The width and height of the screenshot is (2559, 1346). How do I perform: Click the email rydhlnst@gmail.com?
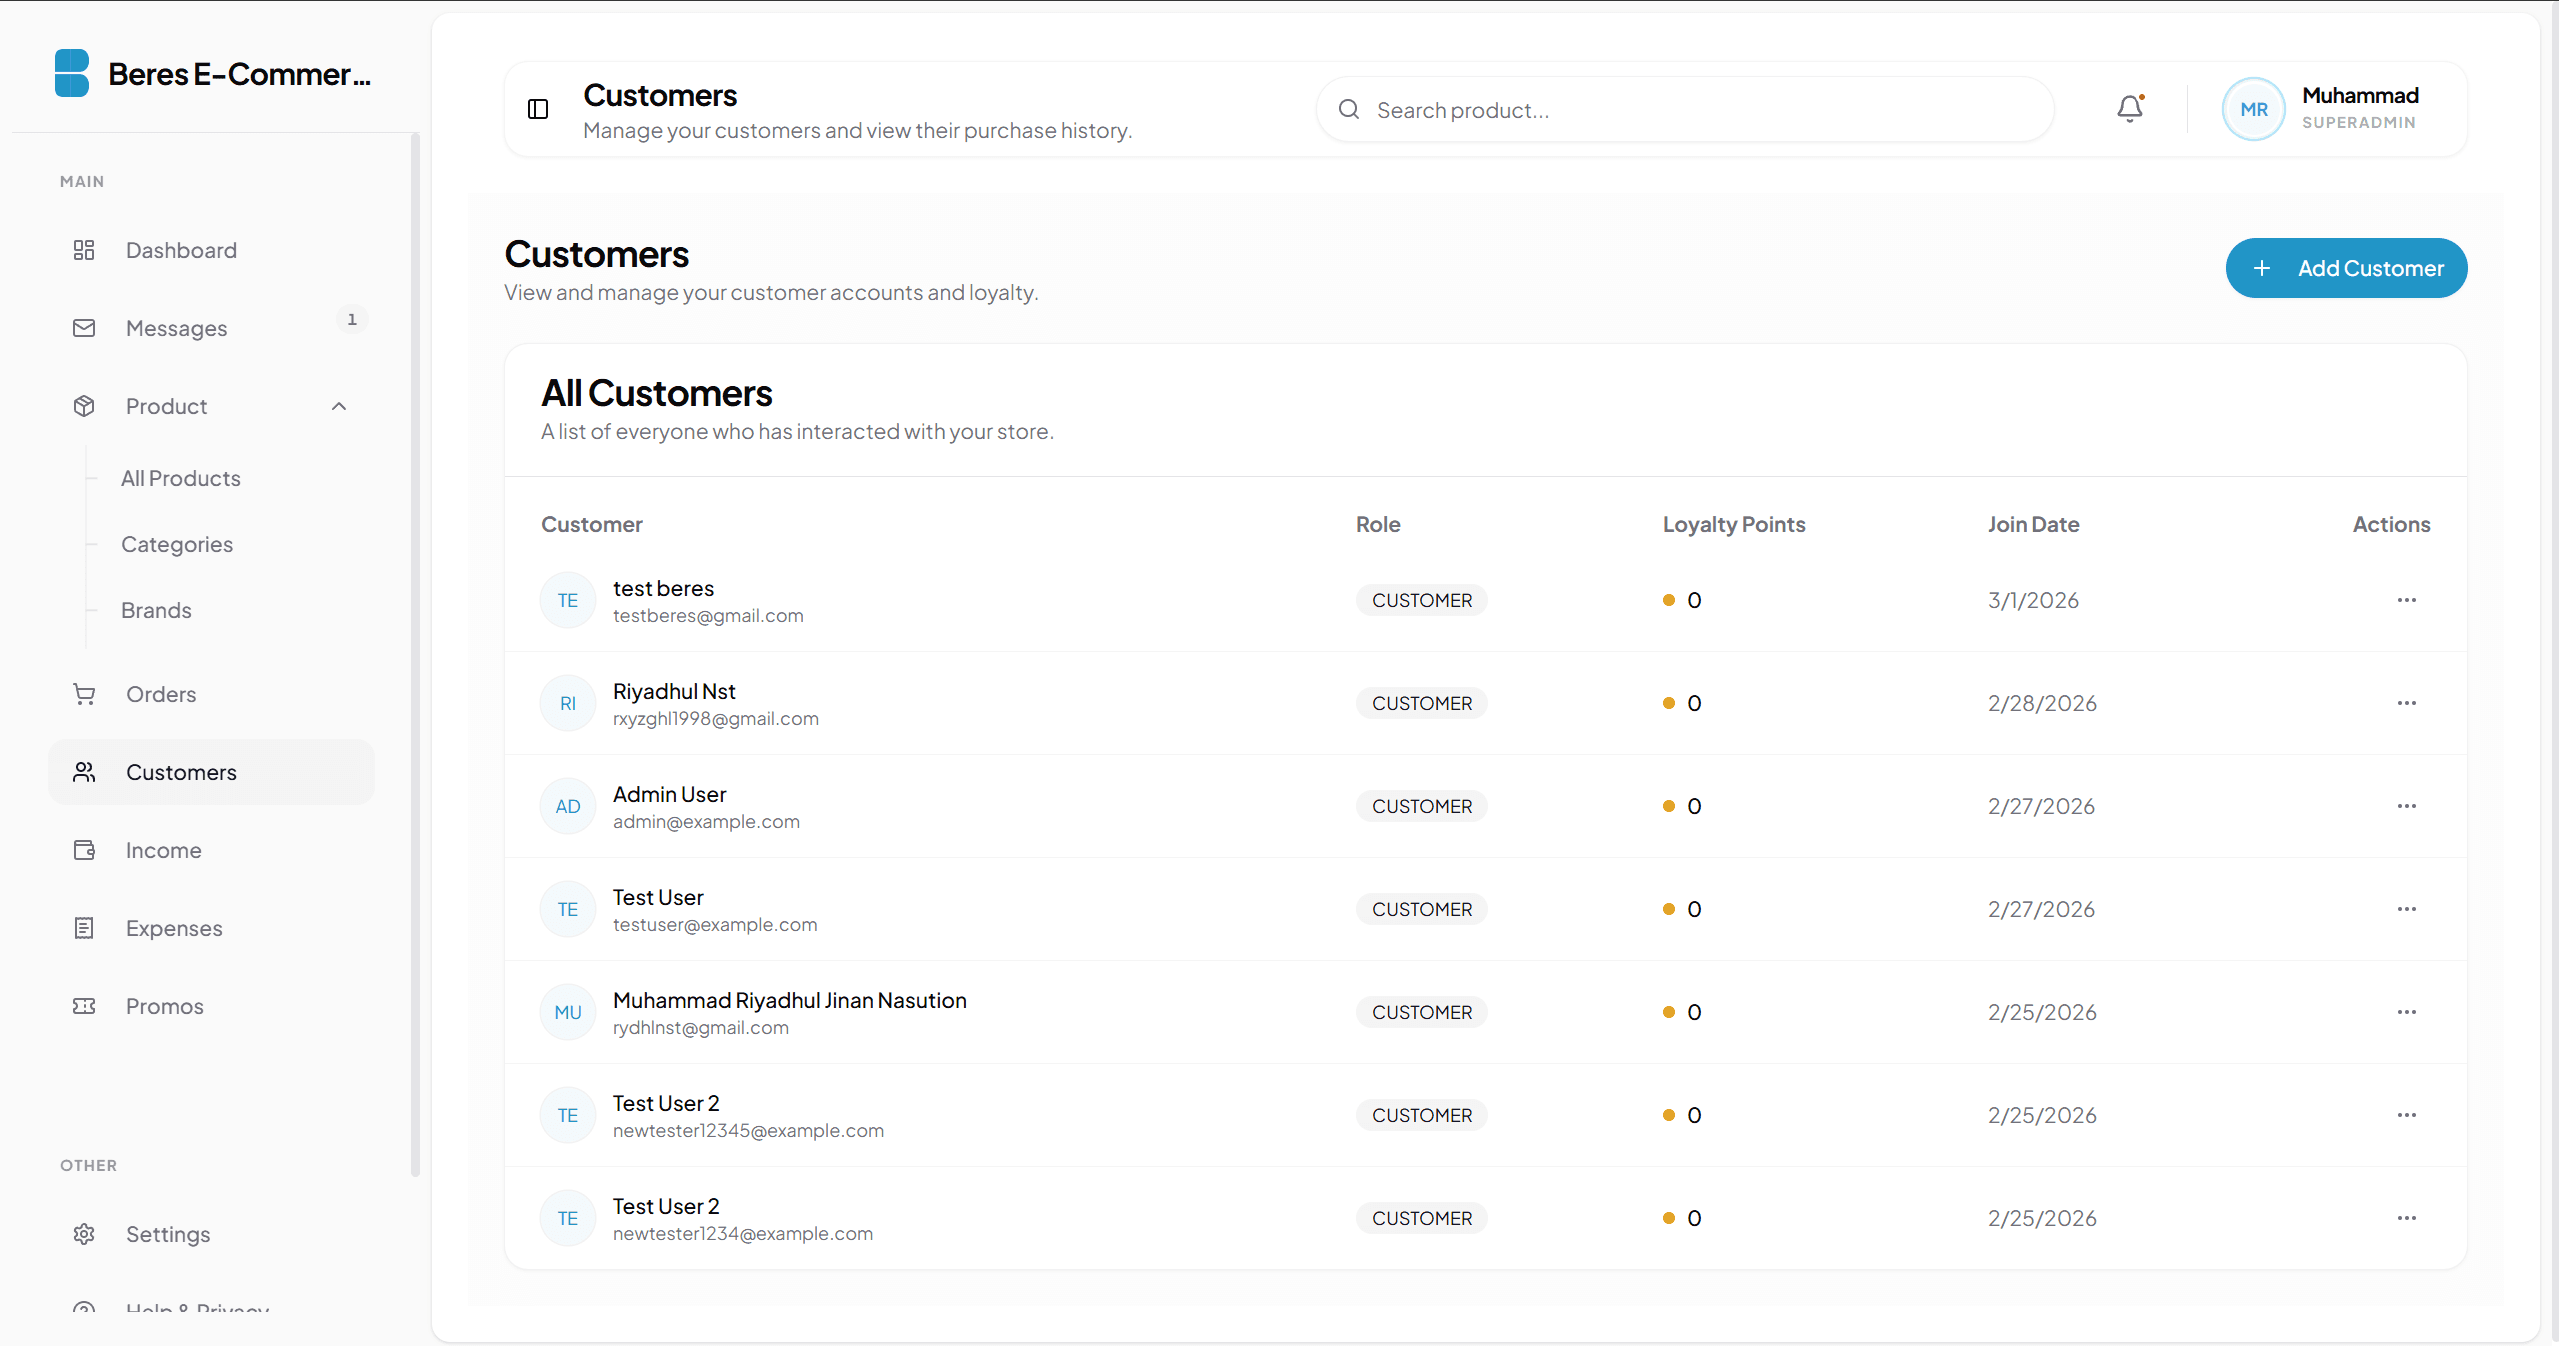[701, 1028]
